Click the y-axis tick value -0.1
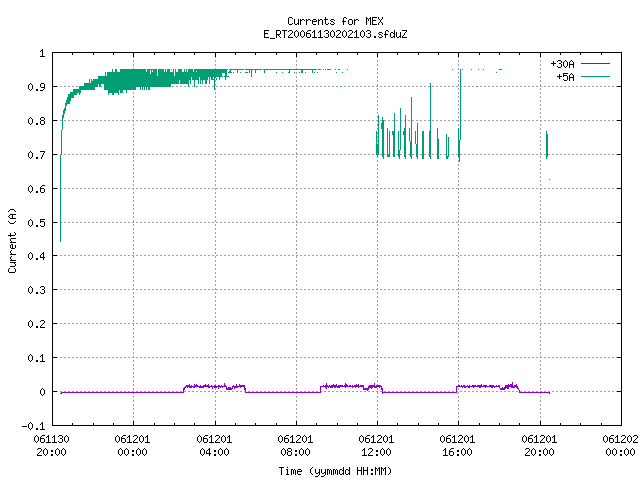Image resolution: width=640 pixels, height=480 pixels. [33, 426]
